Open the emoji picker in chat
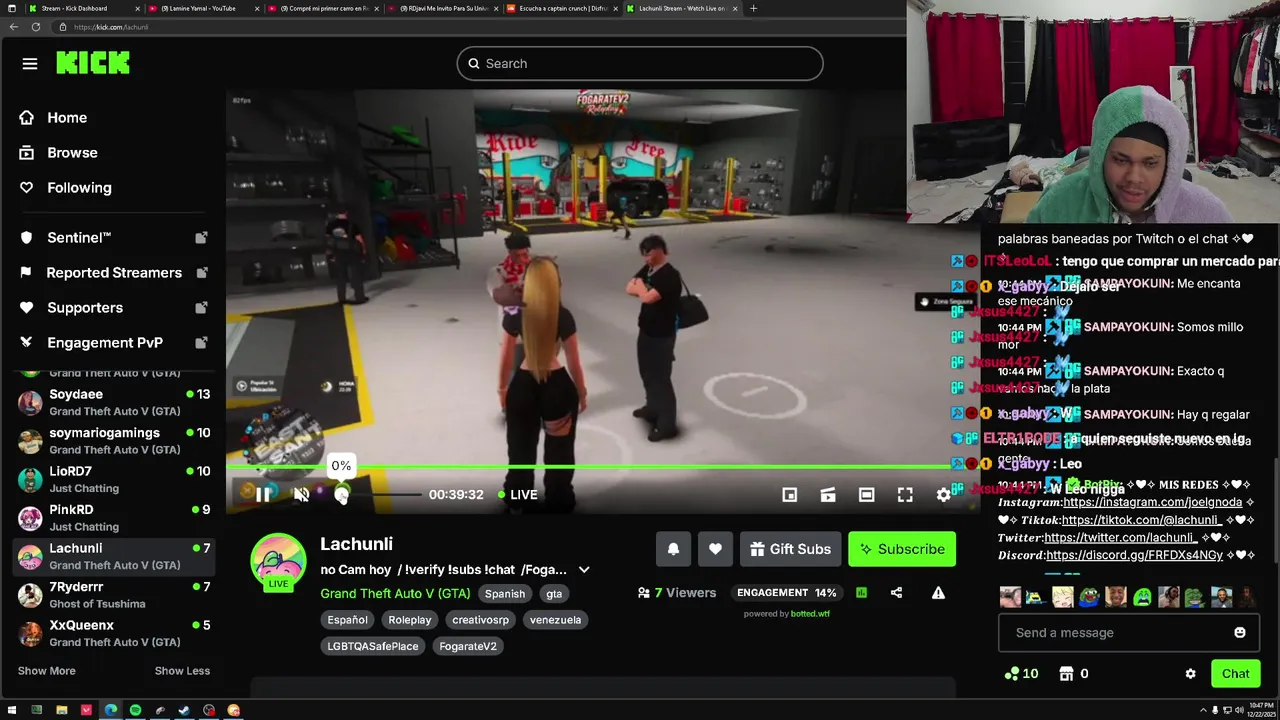This screenshot has width=1280, height=720. (x=1240, y=632)
